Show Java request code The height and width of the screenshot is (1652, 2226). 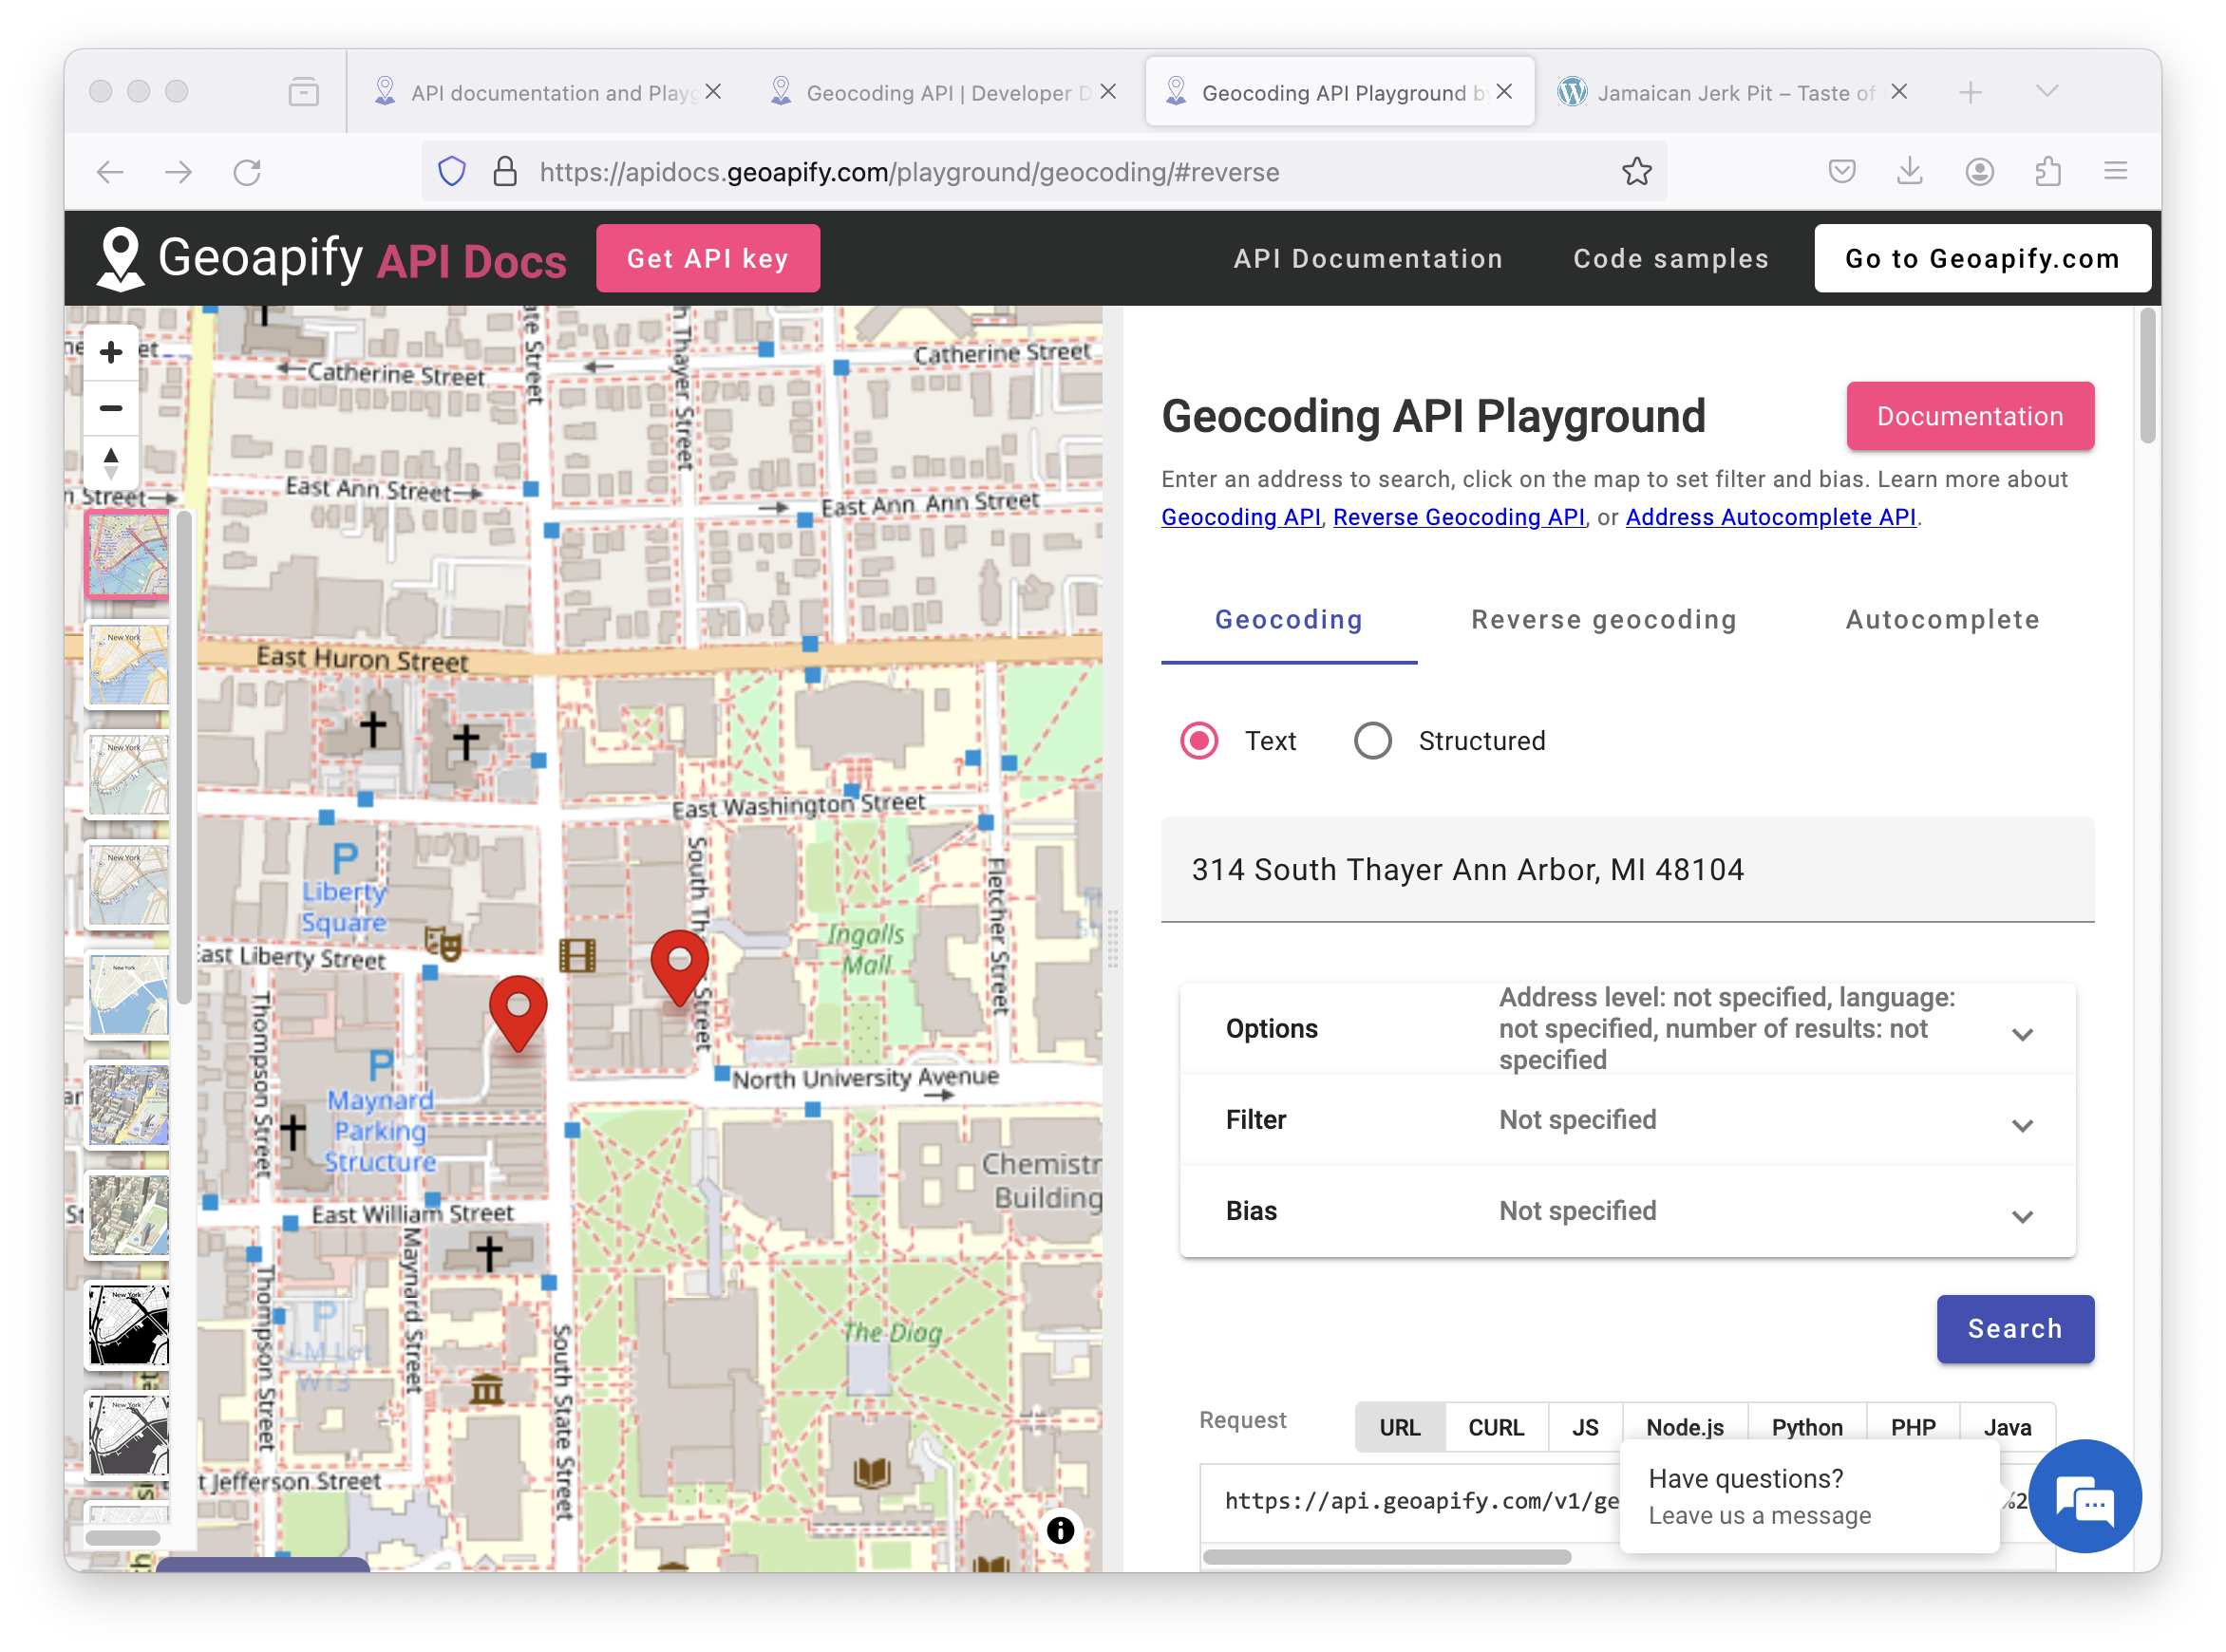2006,1427
